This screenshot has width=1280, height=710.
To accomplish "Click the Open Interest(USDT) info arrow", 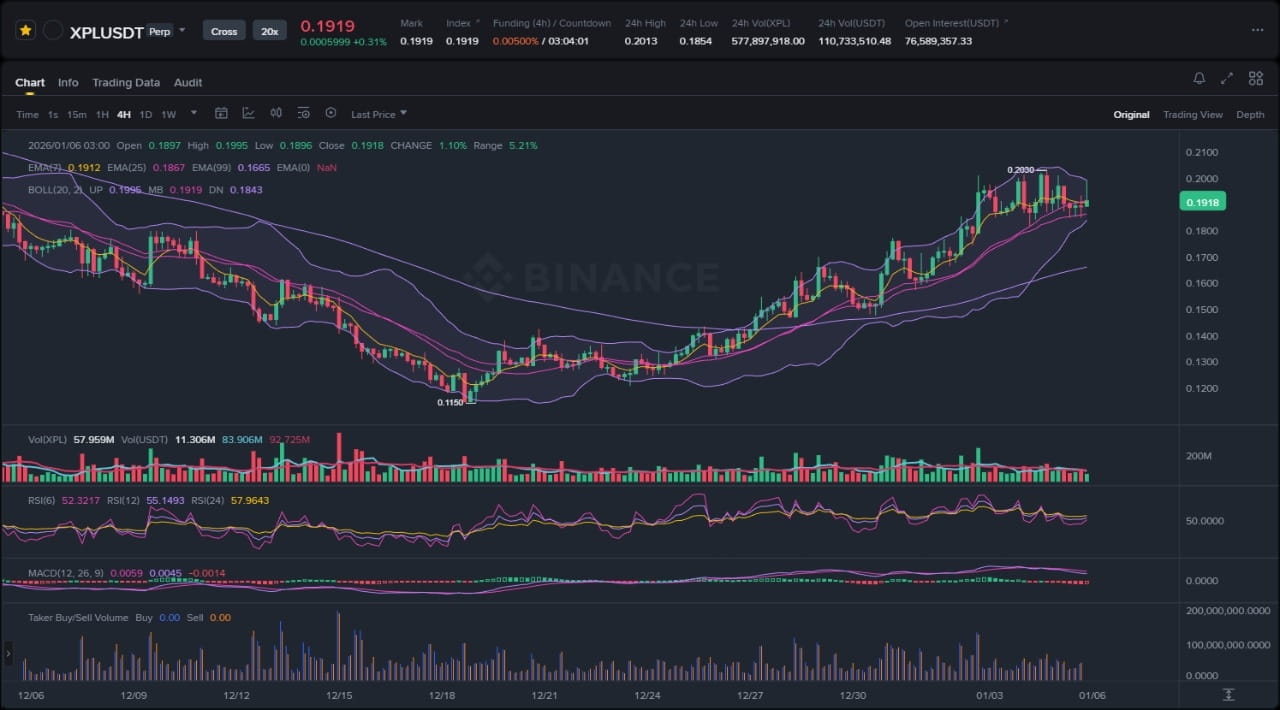I will click(x=1005, y=22).
